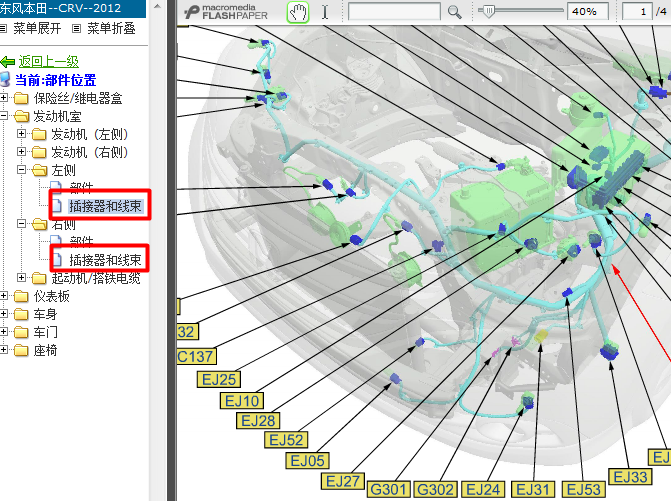This screenshot has width=671, height=501.
Task: Click connector label EJ31
Action: tap(533, 489)
